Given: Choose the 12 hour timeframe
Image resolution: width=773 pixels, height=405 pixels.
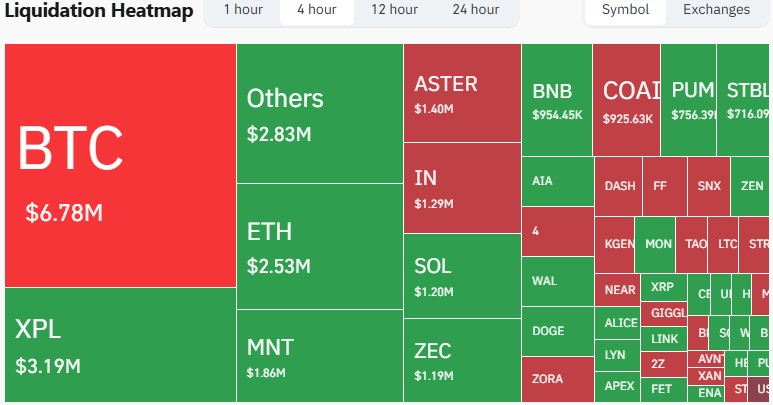Looking at the screenshot, I should coord(394,10).
